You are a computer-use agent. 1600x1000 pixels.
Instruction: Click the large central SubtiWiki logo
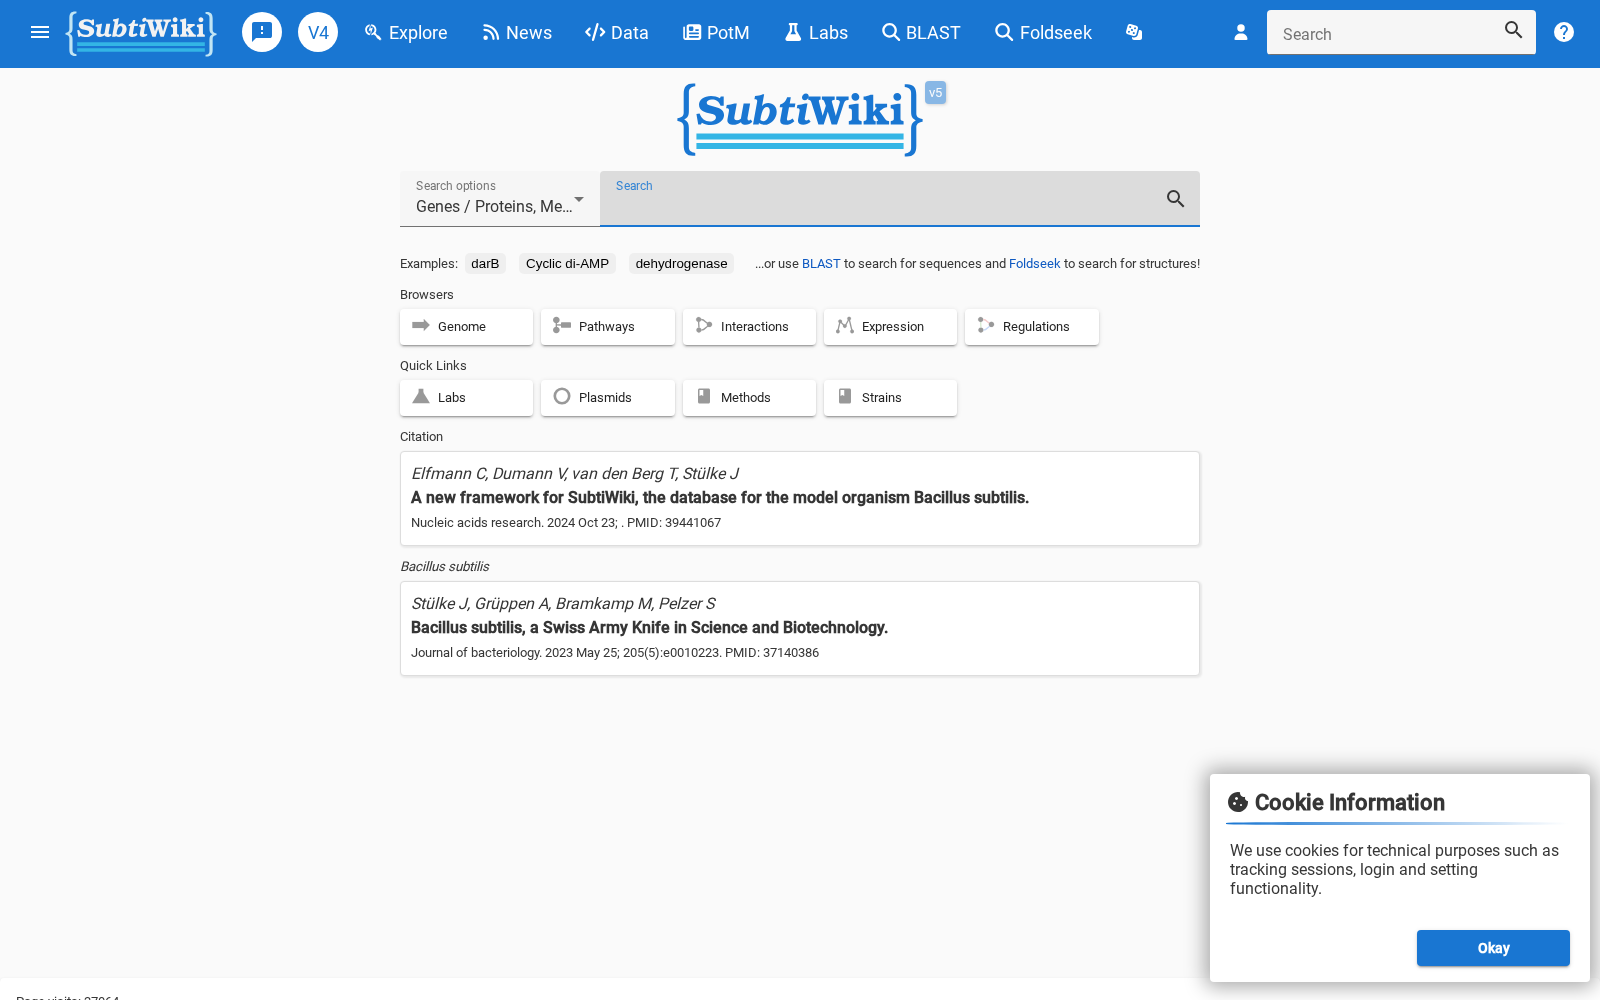(x=800, y=120)
